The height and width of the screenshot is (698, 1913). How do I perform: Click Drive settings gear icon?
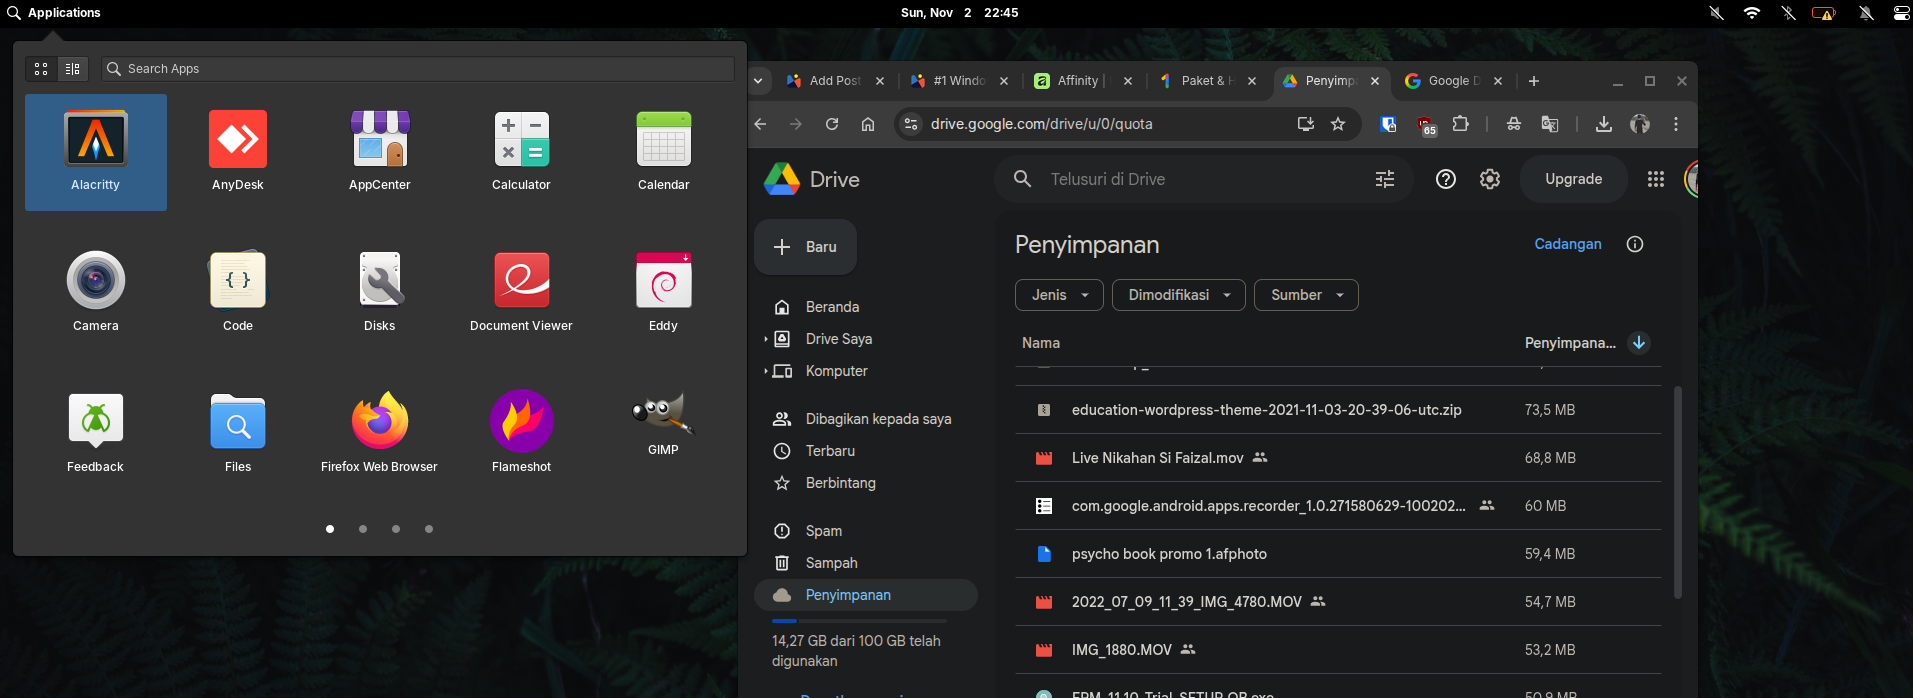point(1490,179)
